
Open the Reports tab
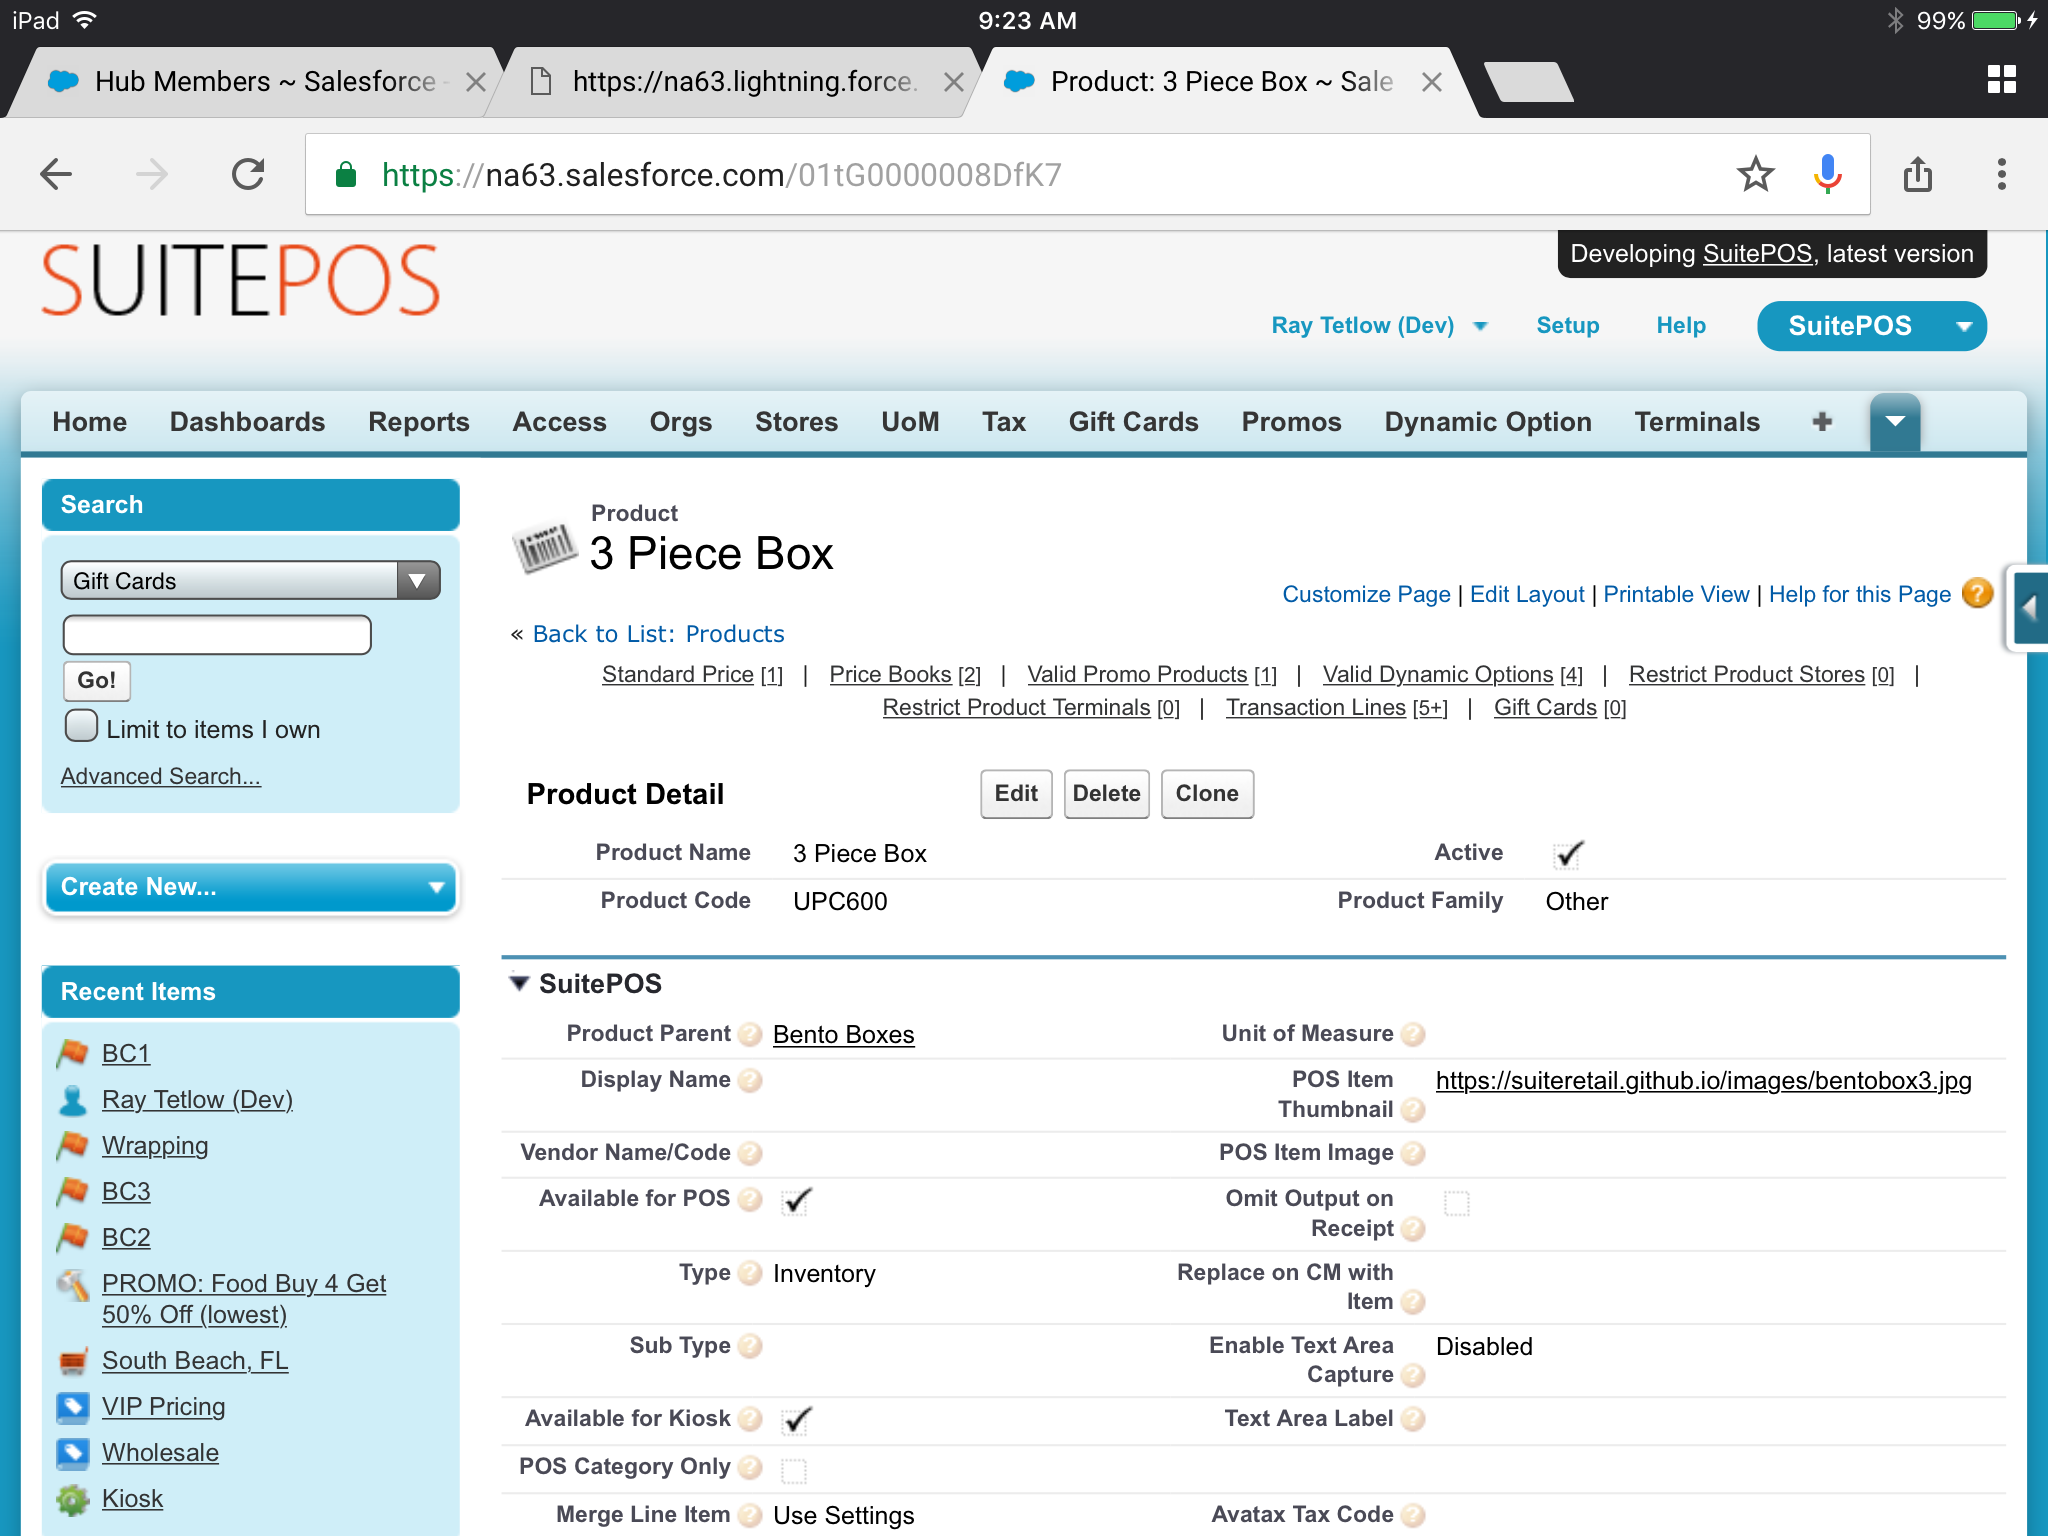(x=418, y=422)
